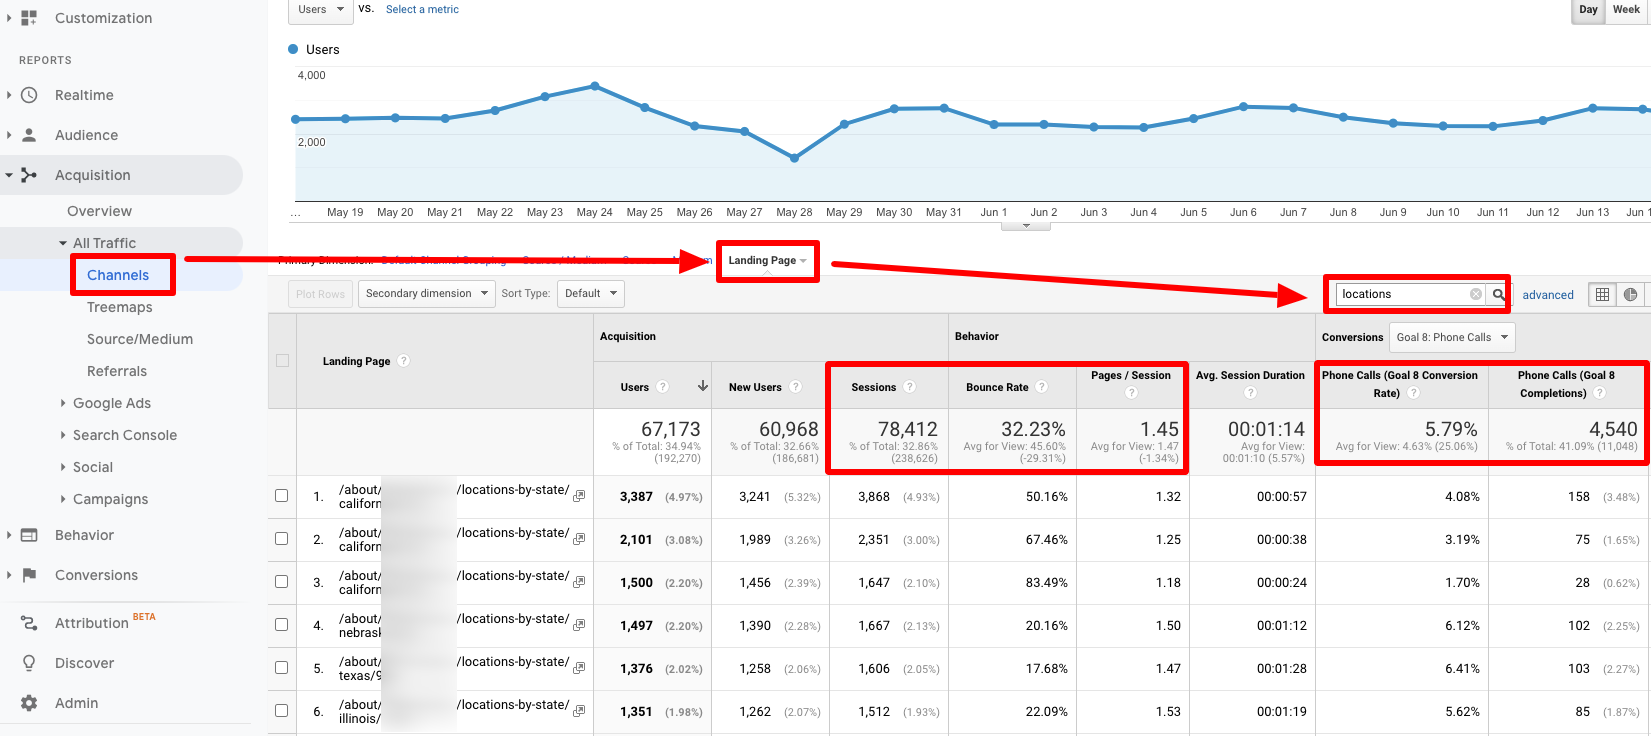Screen dimensions: 1651x736
Task: Tick the checkbox for row 4
Action: tap(282, 625)
